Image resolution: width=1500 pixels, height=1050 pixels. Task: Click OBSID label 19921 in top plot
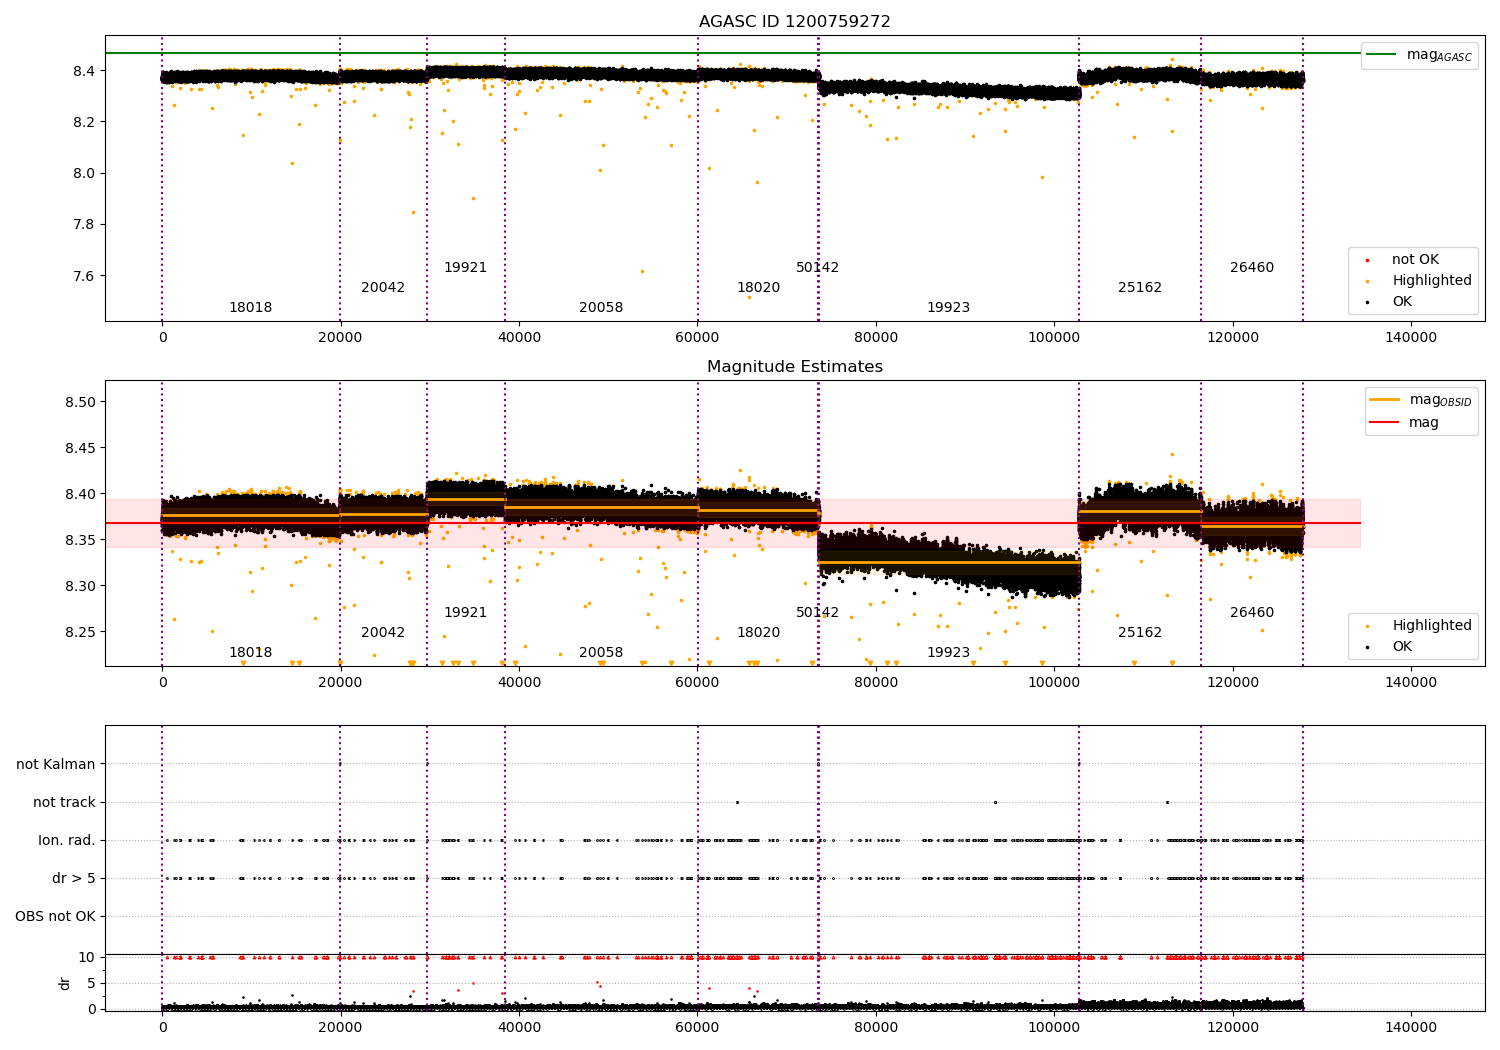tap(465, 268)
